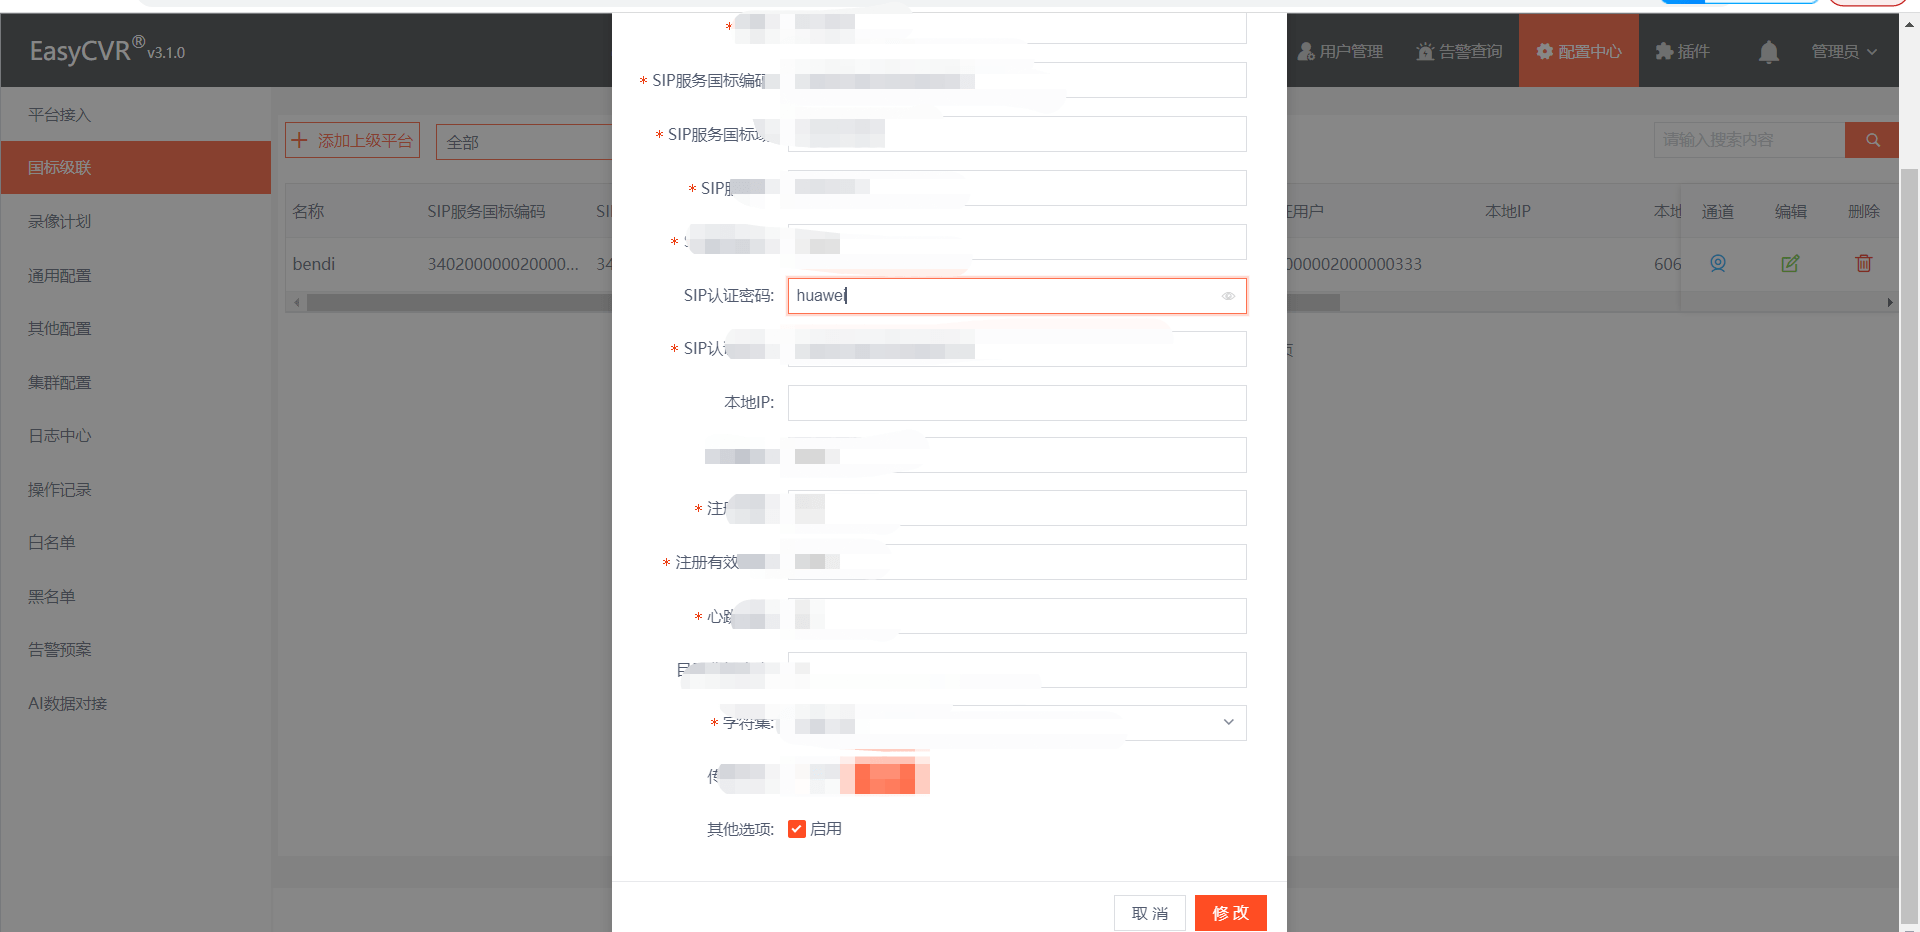Expand the 管理员 account dropdown
The image size is (1920, 932).
pyautogui.click(x=1844, y=51)
